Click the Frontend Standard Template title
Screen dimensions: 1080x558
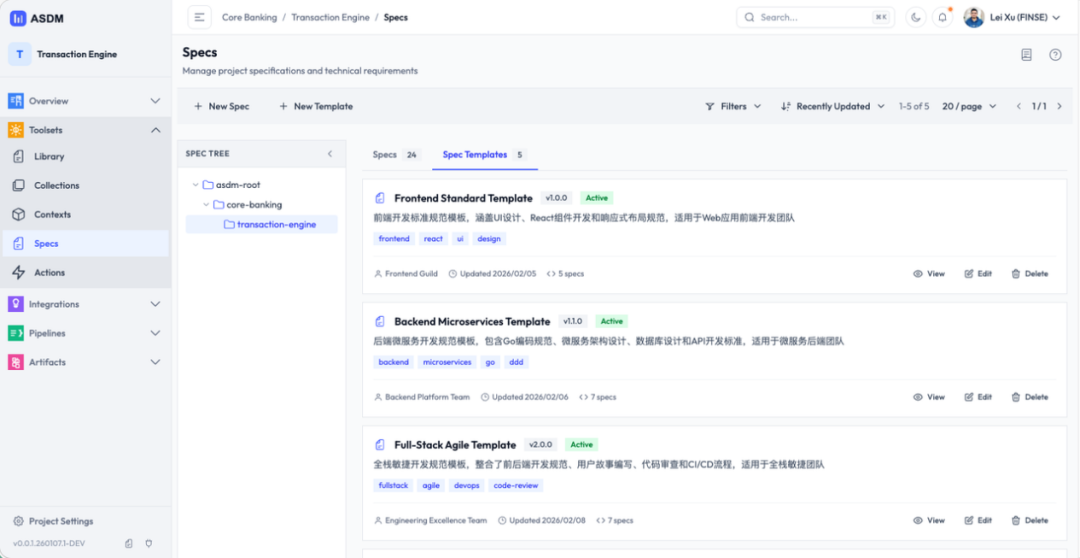tap(464, 198)
